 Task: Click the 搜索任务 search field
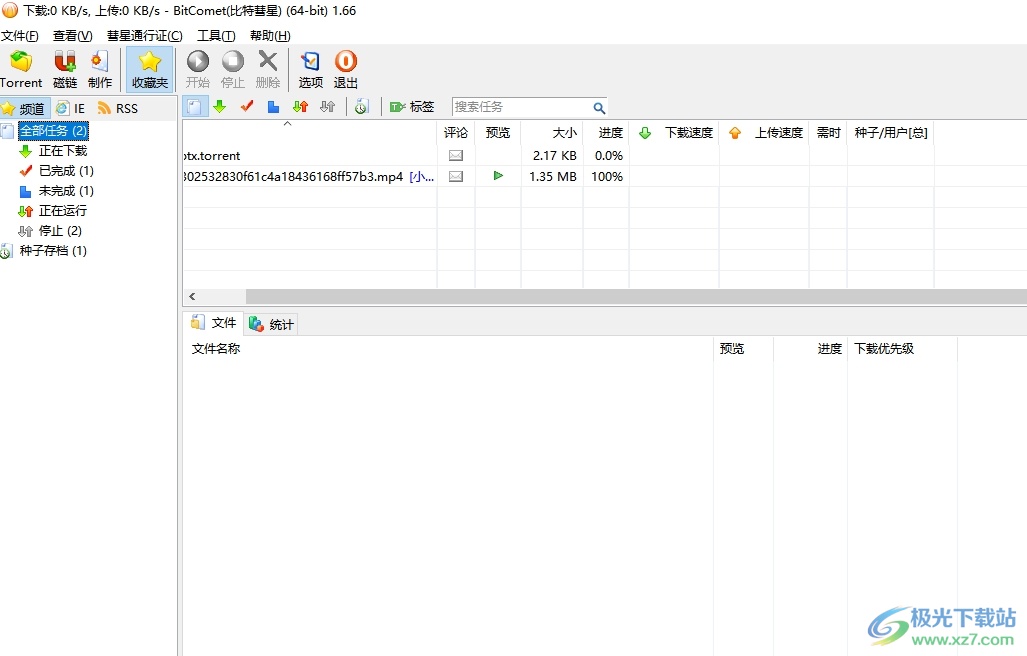(521, 107)
